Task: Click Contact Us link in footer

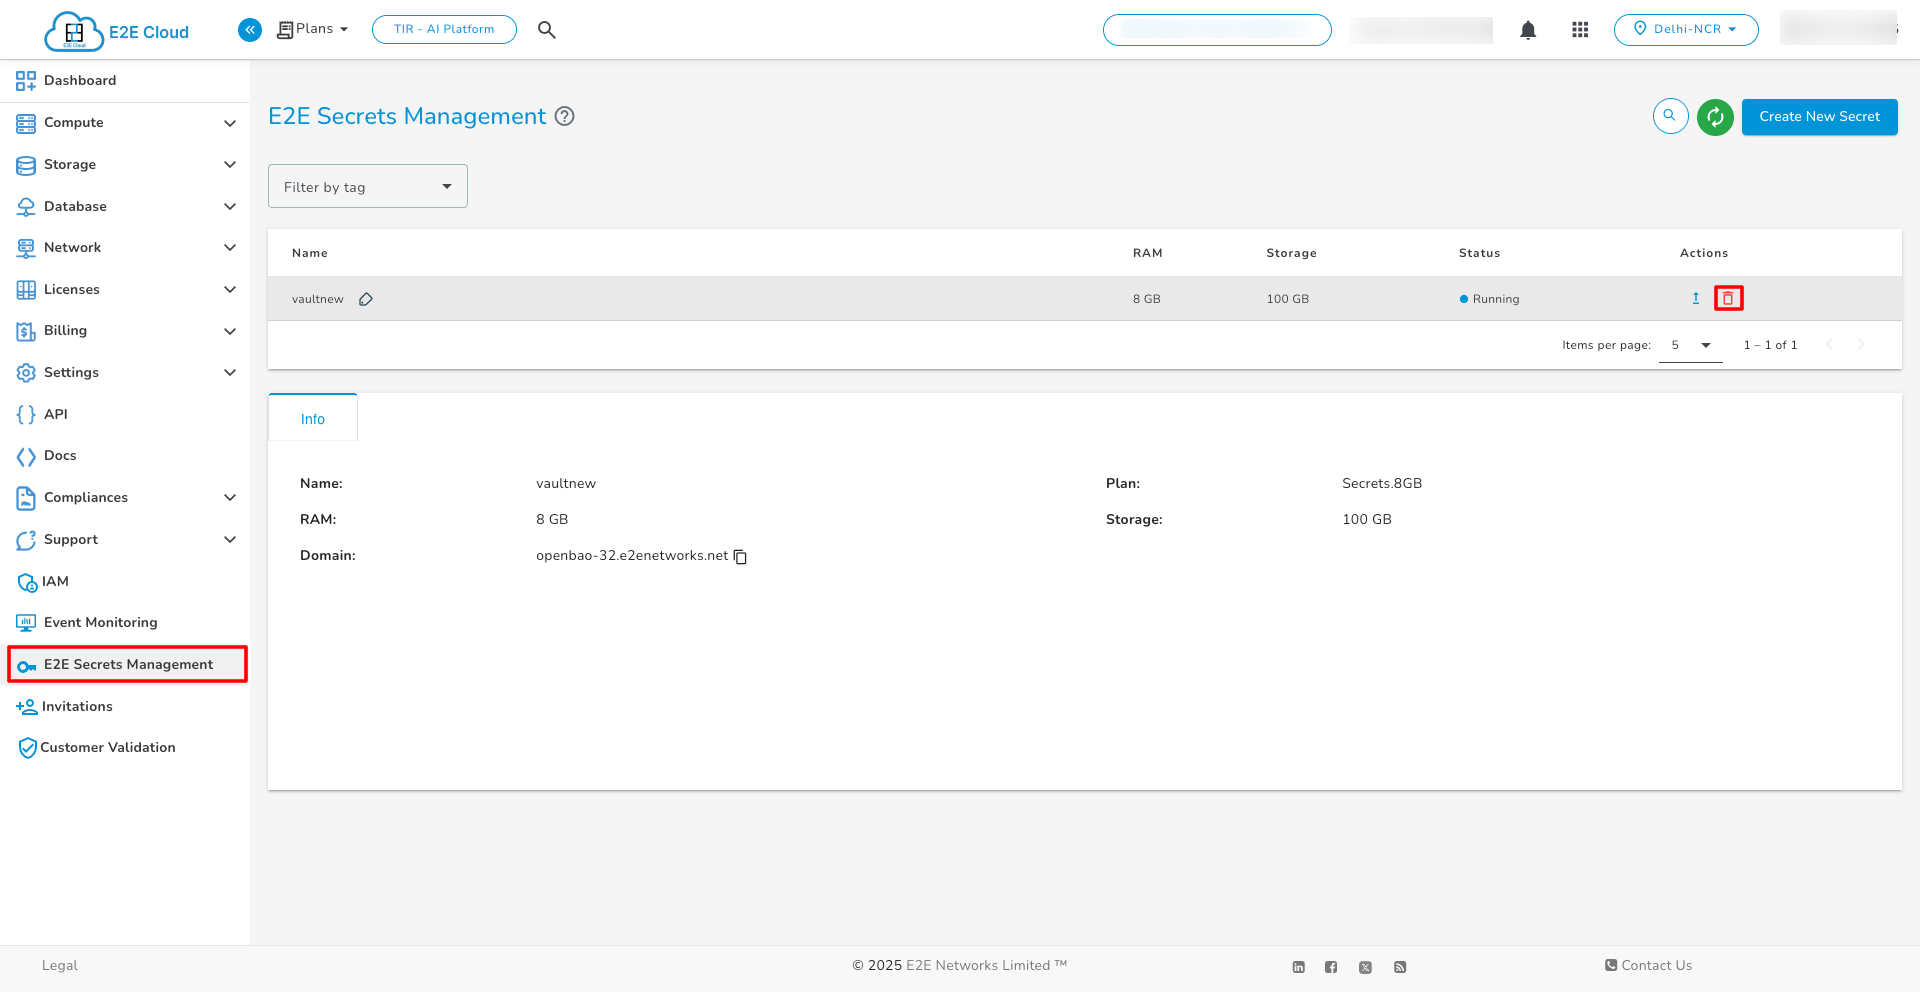Action: coord(1648,965)
